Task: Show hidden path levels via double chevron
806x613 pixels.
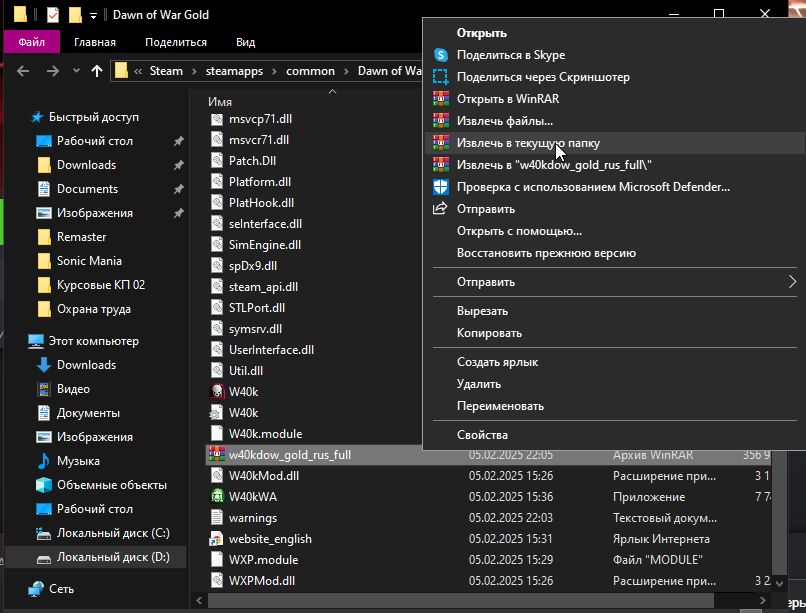Action: tap(138, 71)
